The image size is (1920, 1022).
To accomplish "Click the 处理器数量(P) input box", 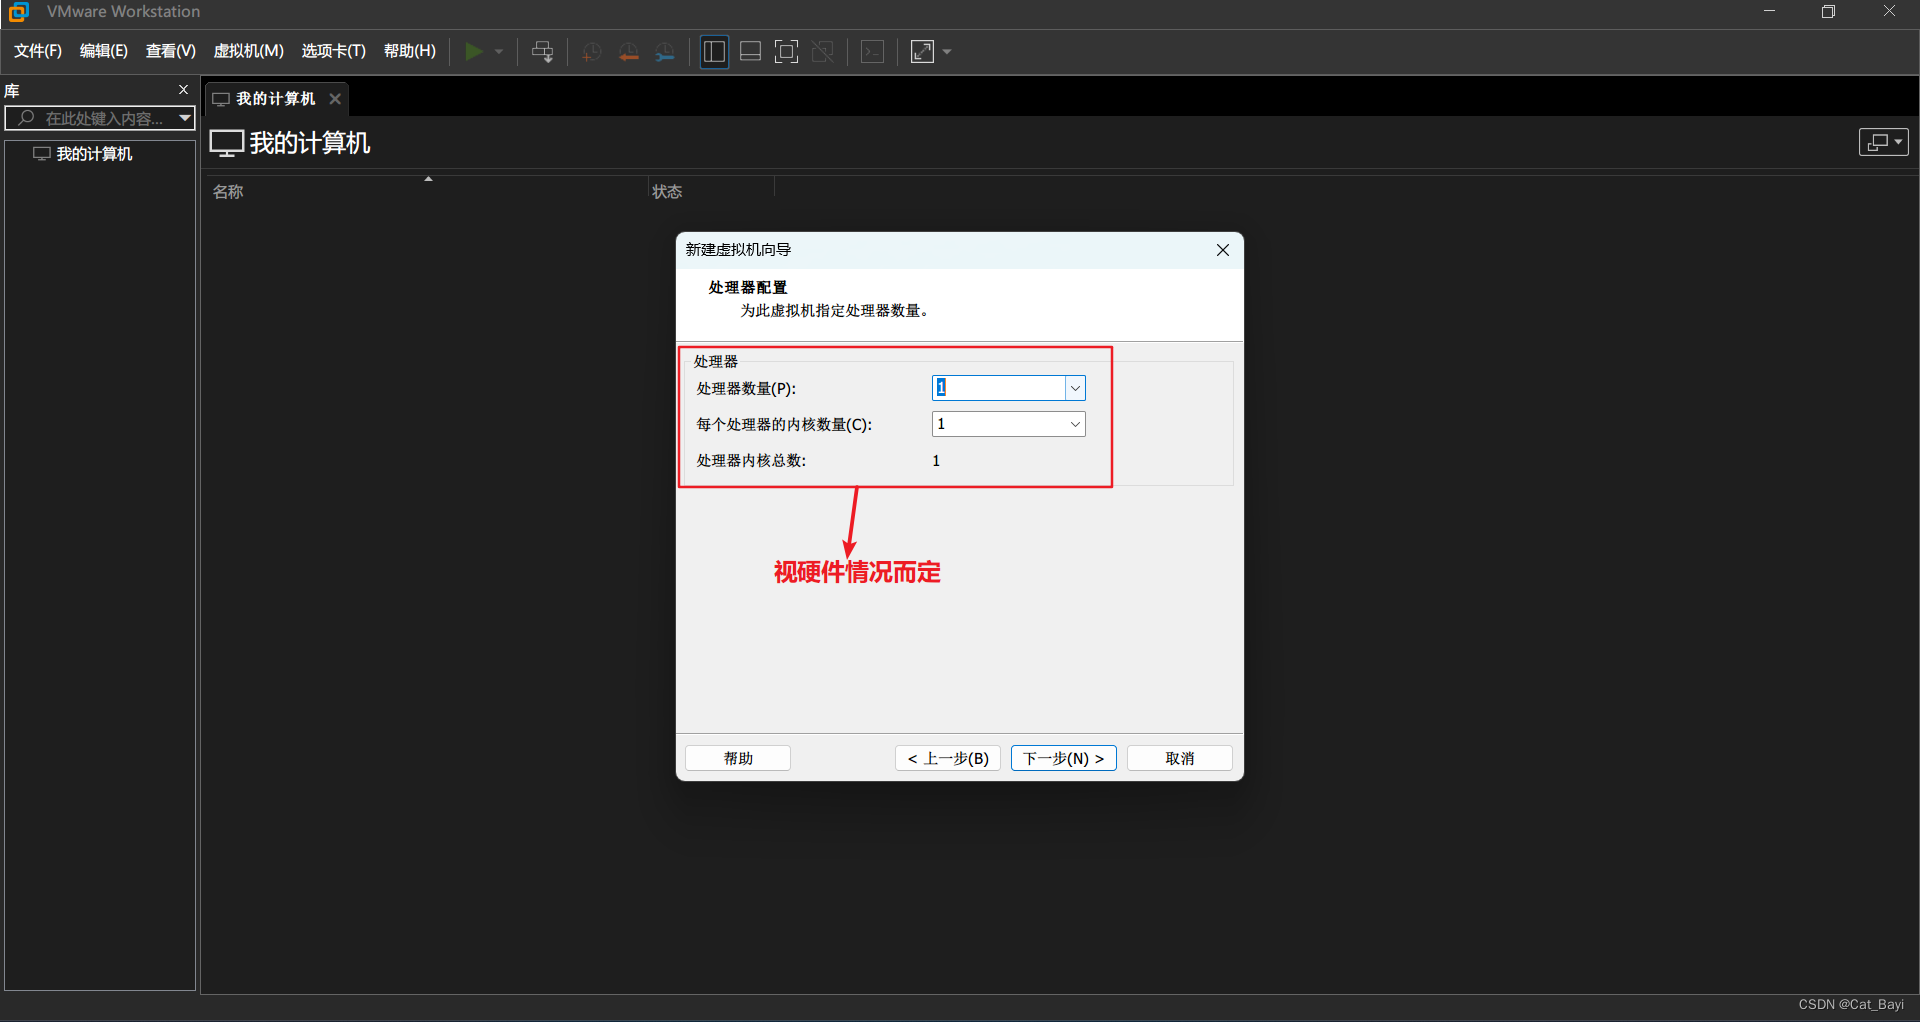I will tap(998, 388).
